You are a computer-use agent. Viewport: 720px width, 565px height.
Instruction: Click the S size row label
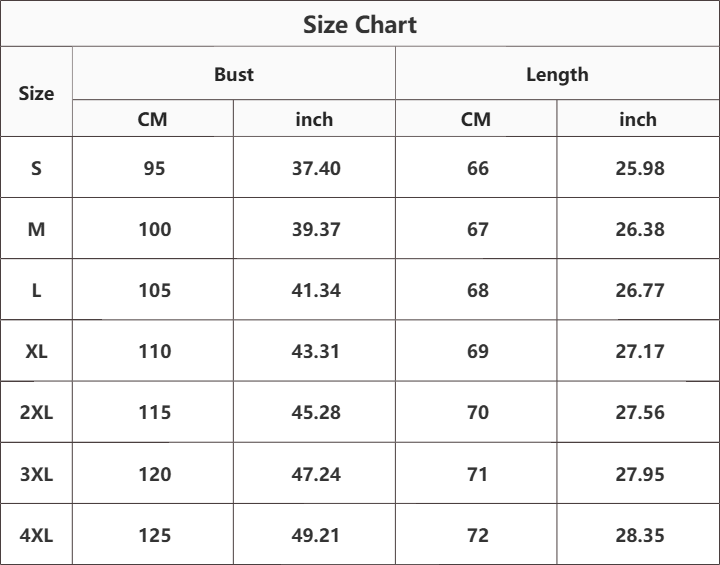click(x=36, y=168)
